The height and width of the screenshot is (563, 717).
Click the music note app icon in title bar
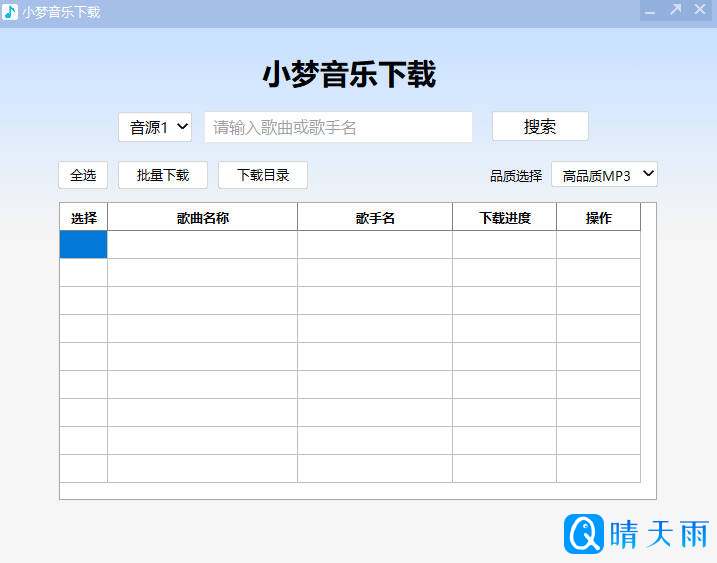(10, 12)
